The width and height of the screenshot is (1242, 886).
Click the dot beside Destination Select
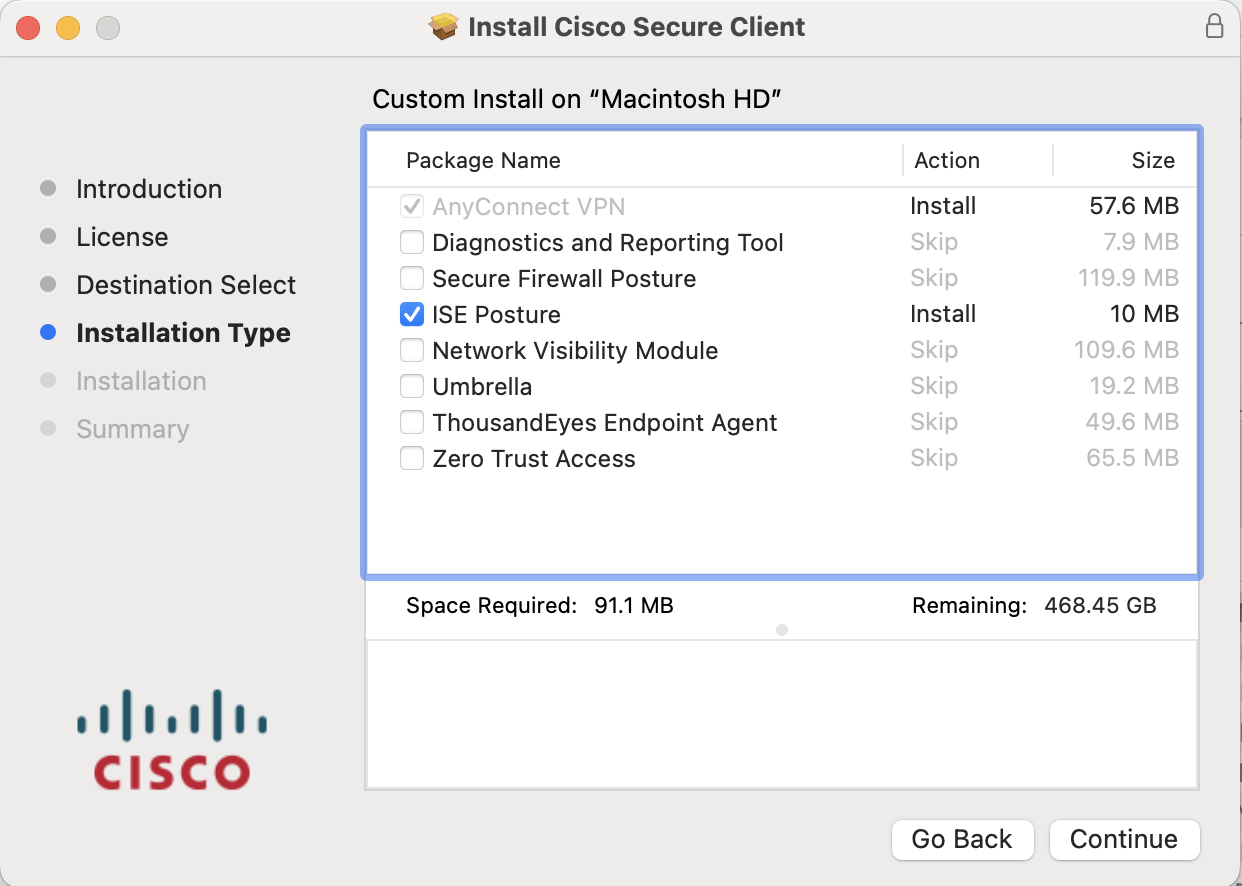point(47,284)
